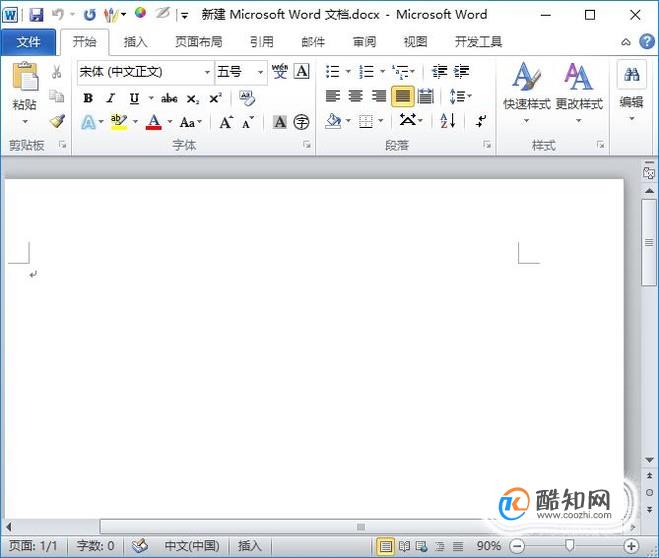Open Customize Quick Access Toolbar dropdown
Viewport: 659px width, 558px height.
point(185,16)
